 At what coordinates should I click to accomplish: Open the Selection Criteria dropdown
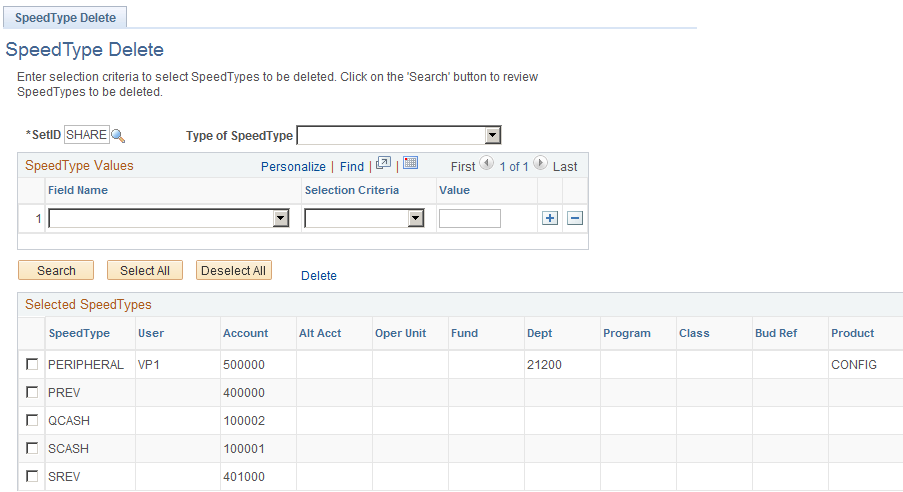[364, 218]
